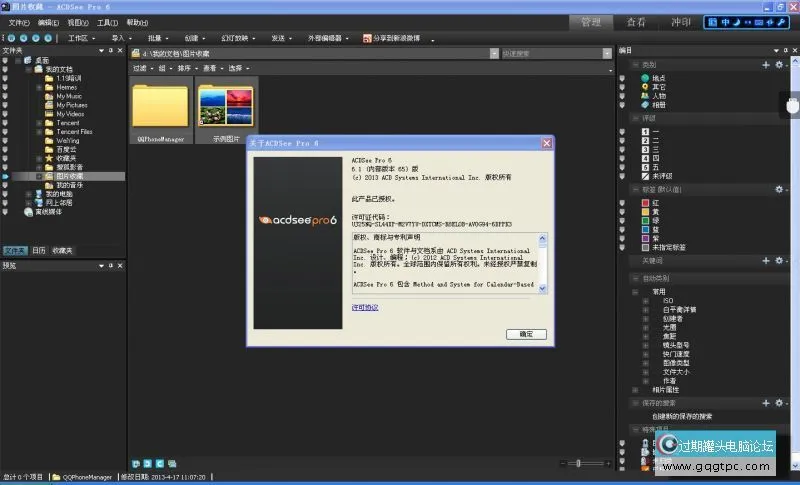Screen dimensions: 800x485
Task: Select the 我的电脑 item in tree
Action: pos(59,194)
